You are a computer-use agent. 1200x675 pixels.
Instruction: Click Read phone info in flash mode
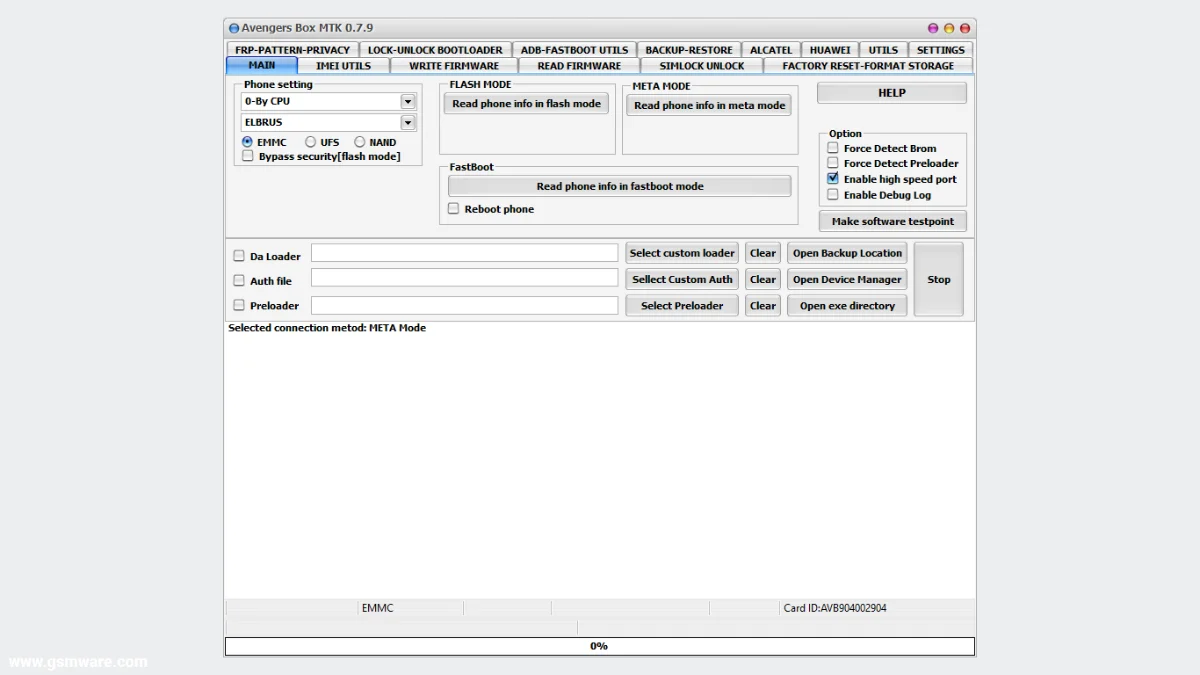click(x=526, y=104)
